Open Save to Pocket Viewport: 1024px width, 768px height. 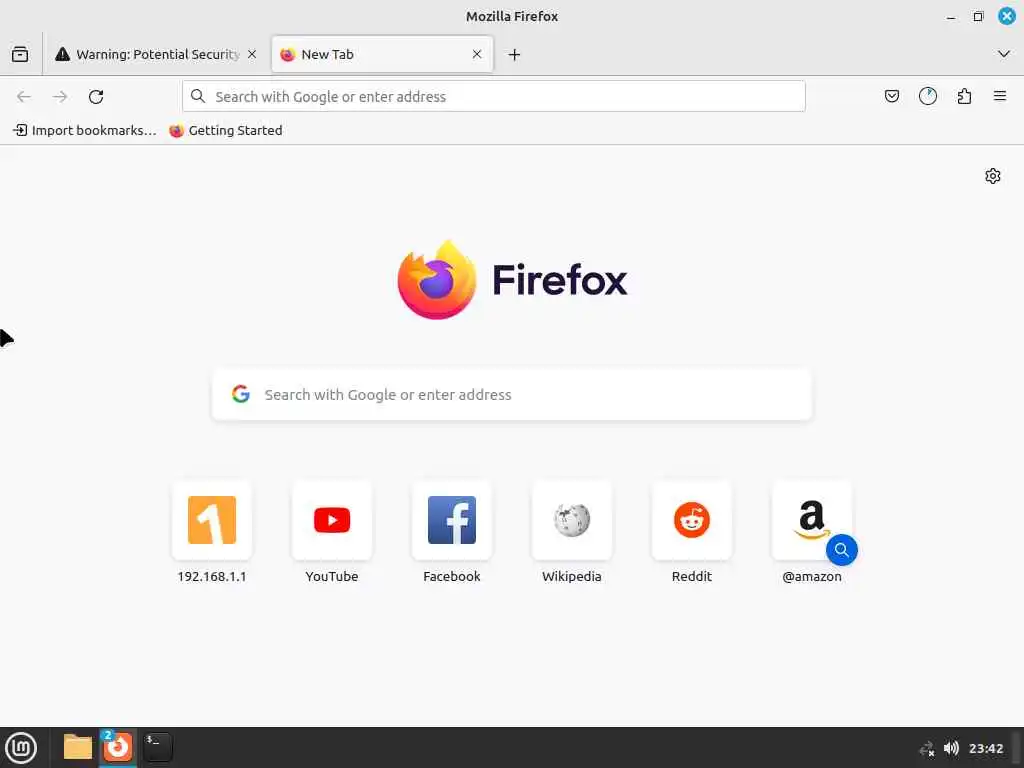pos(891,97)
